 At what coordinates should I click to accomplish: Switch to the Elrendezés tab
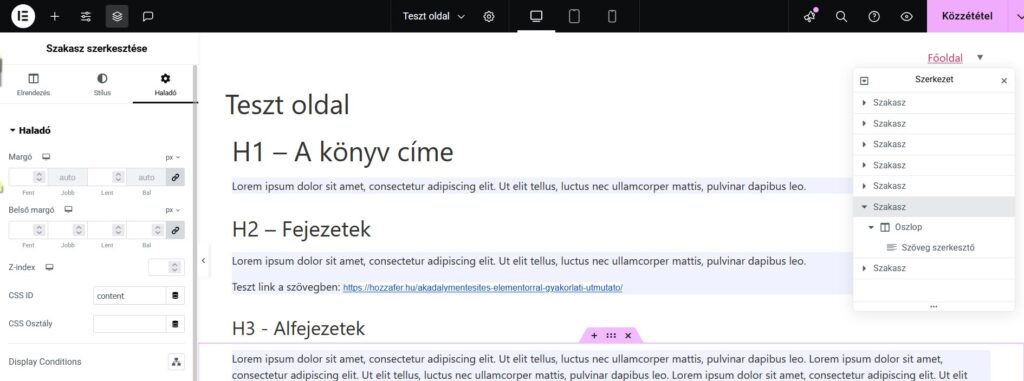[33, 84]
